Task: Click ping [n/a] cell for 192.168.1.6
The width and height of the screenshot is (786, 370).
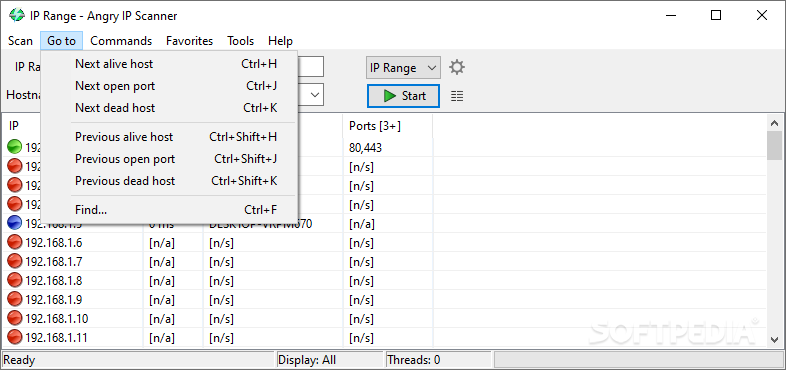Action: [x=162, y=243]
